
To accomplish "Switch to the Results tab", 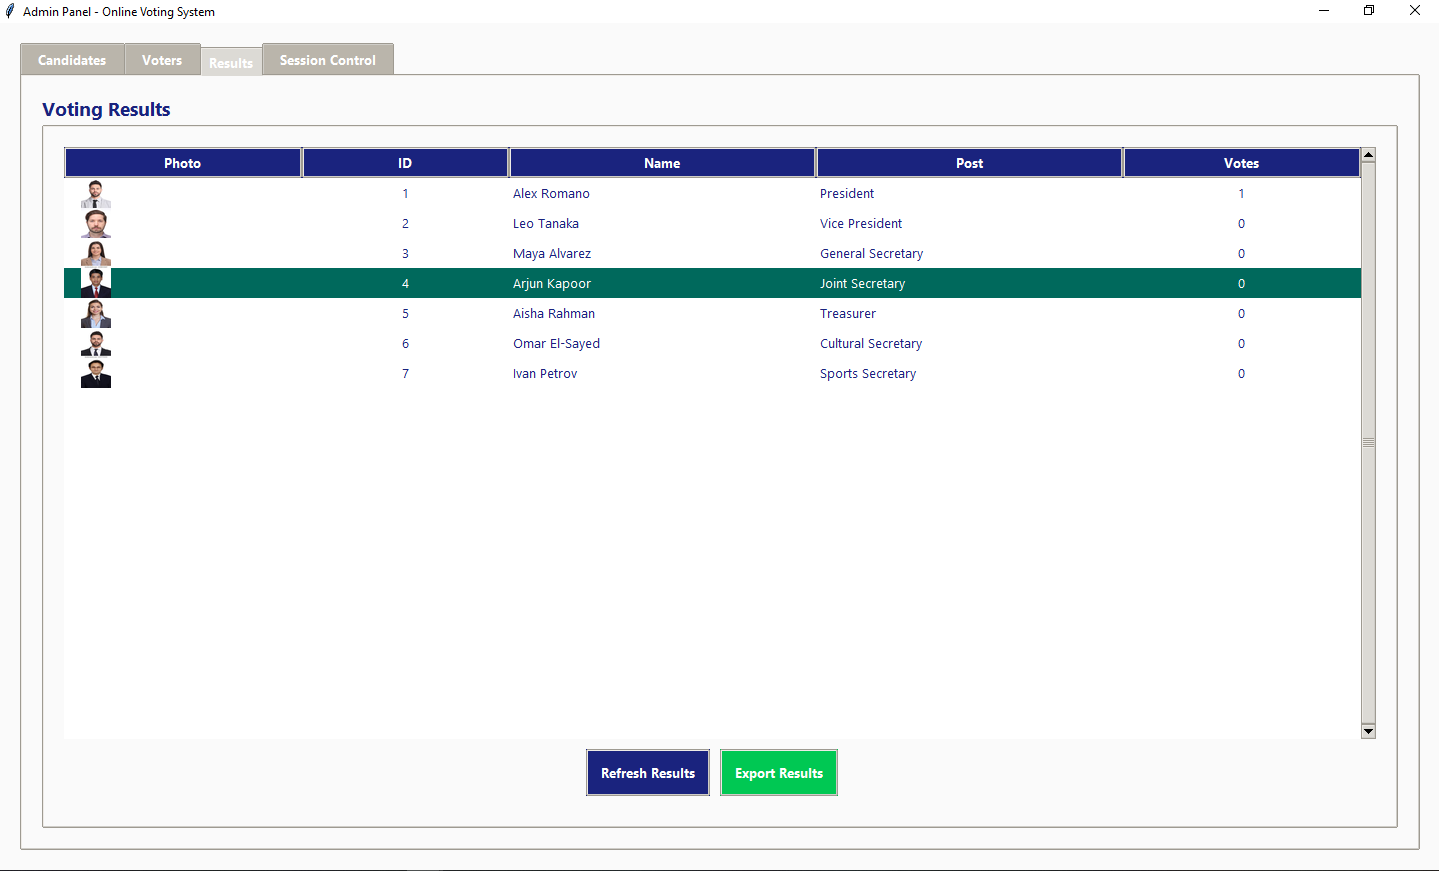I will 231,62.
